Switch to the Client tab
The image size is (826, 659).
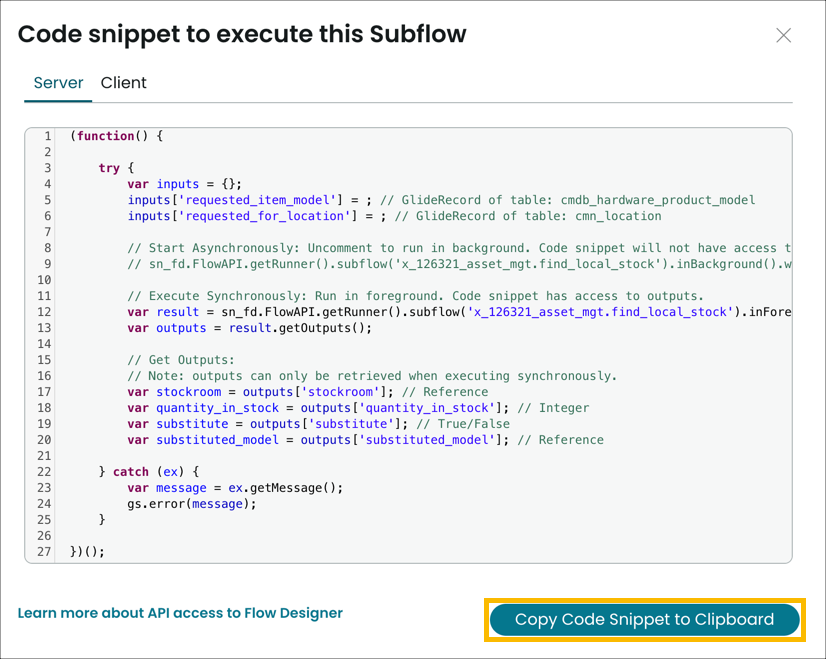pyautogui.click(x=123, y=83)
